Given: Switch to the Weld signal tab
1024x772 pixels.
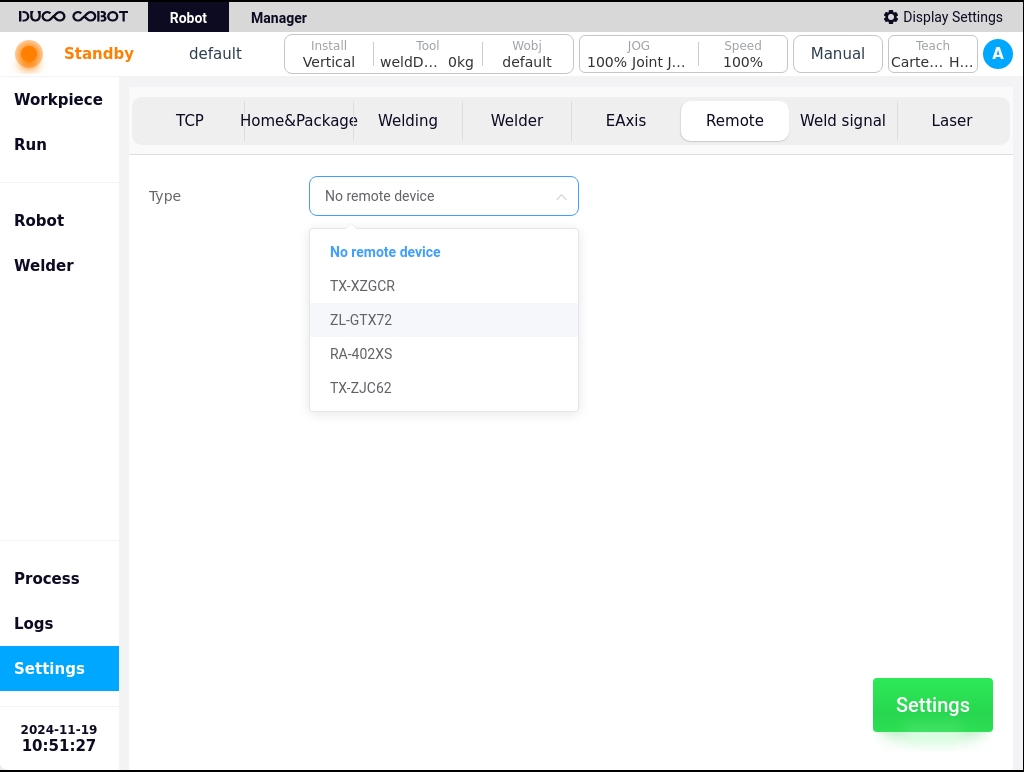Looking at the screenshot, I should [842, 121].
